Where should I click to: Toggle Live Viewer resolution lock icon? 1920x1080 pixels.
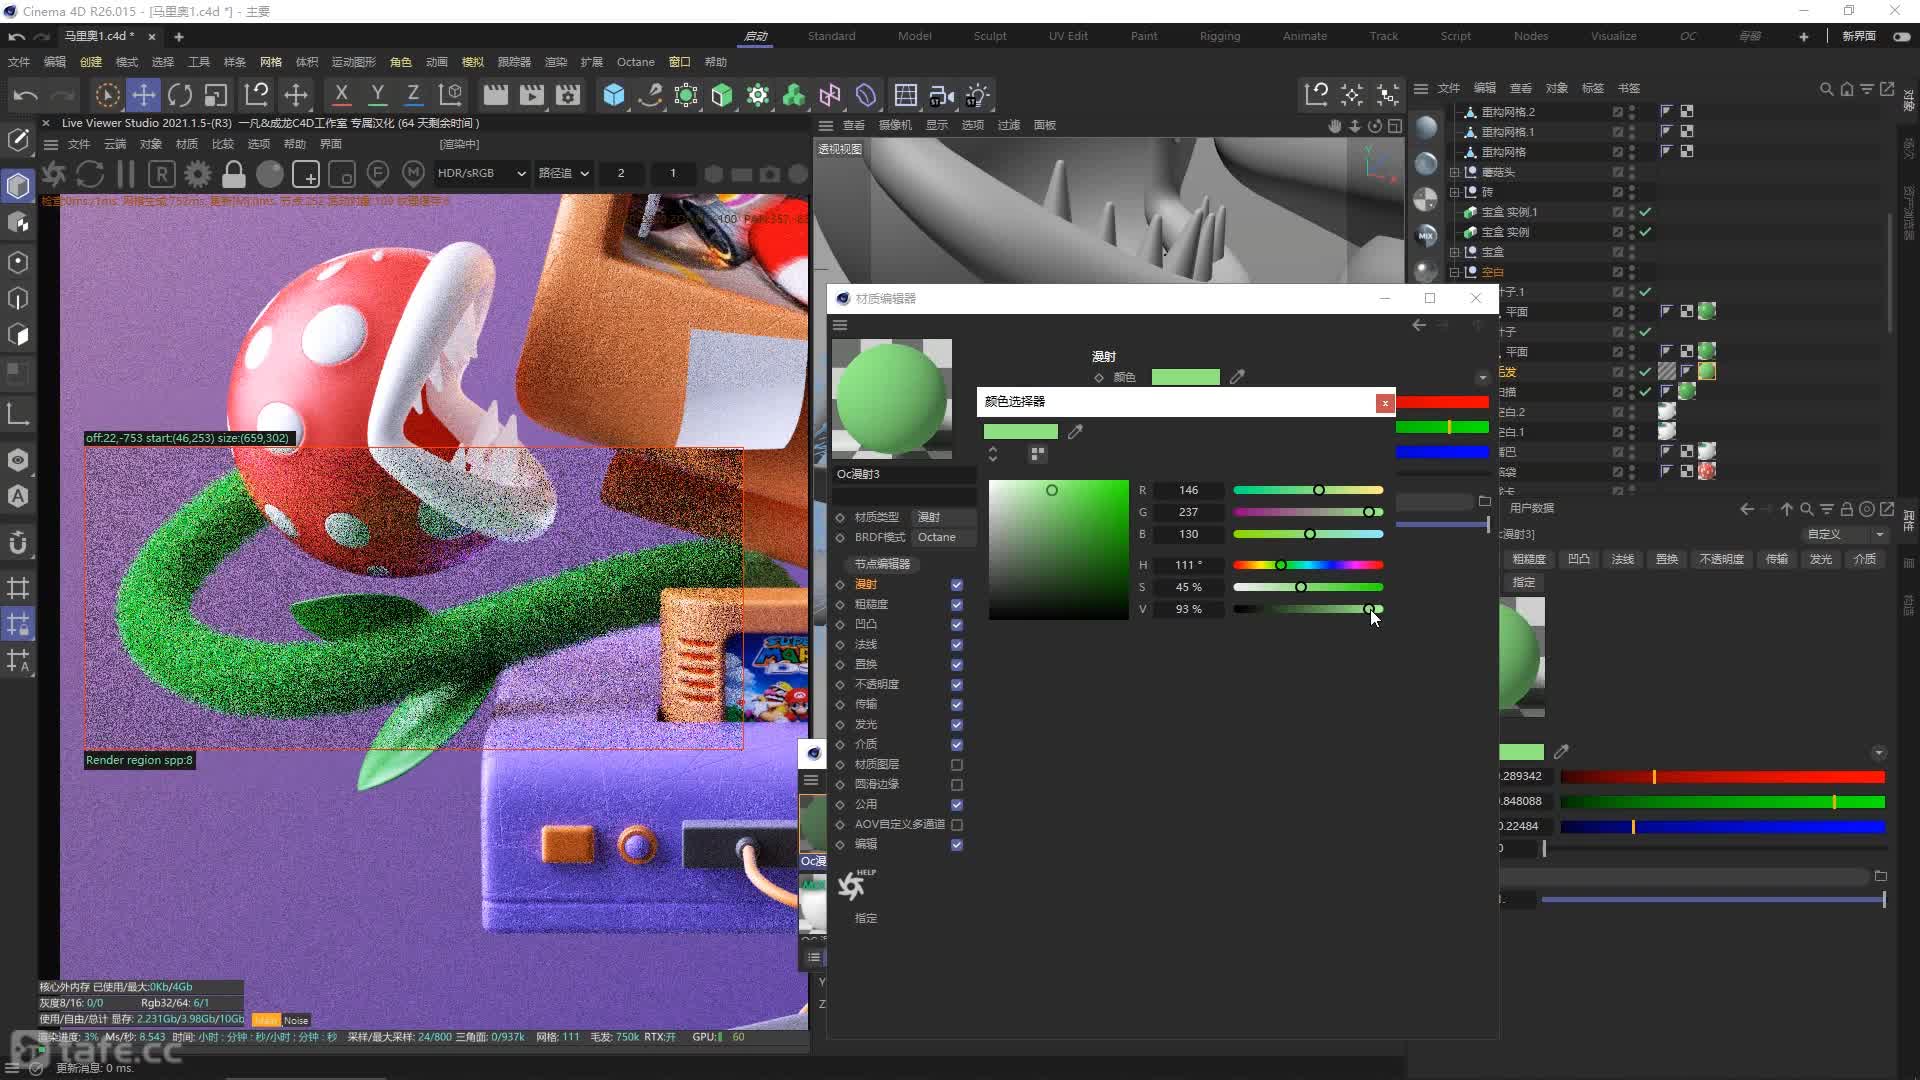click(234, 174)
